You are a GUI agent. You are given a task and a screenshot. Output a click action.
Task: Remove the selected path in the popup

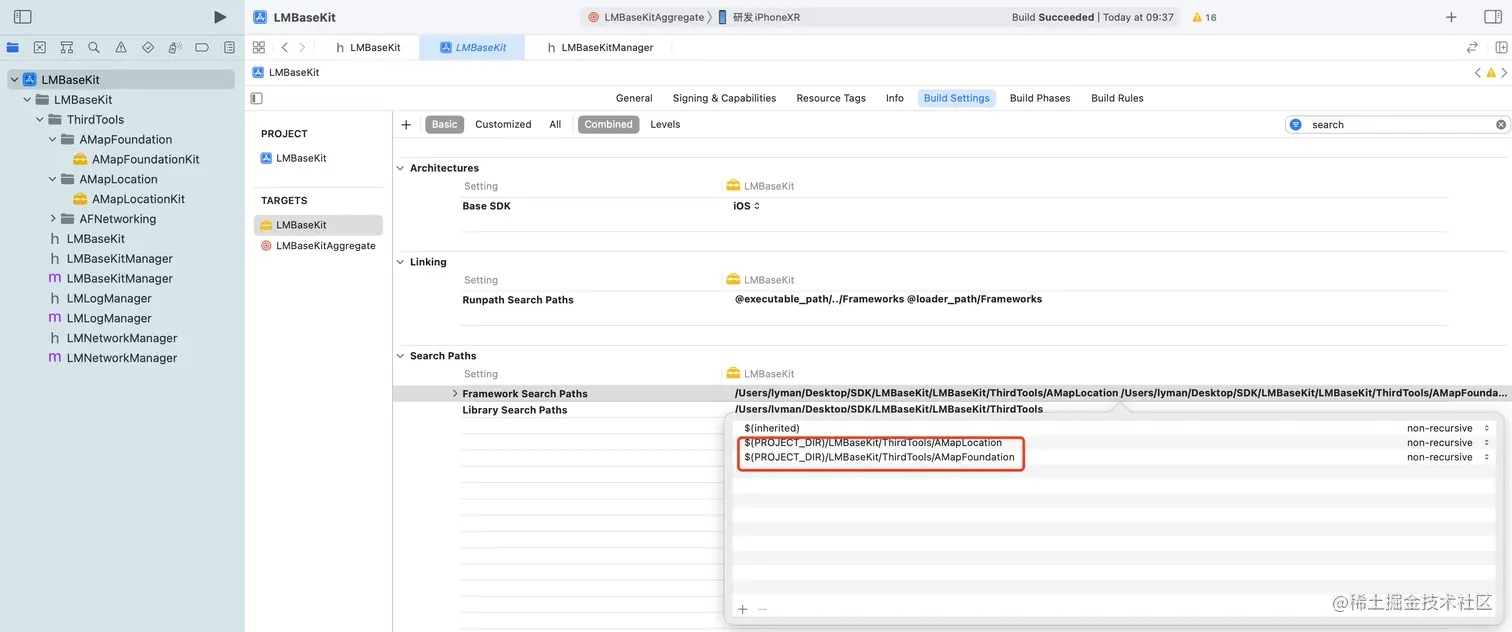point(762,609)
